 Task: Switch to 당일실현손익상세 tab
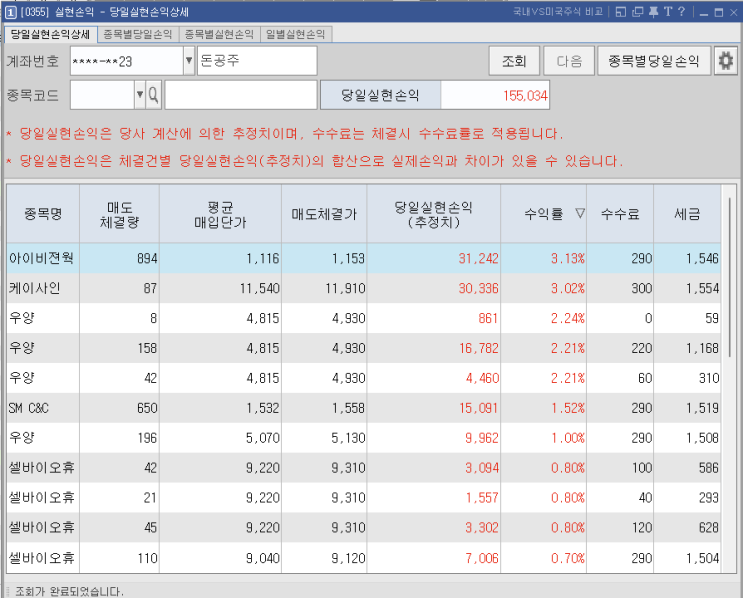(x=50, y=34)
